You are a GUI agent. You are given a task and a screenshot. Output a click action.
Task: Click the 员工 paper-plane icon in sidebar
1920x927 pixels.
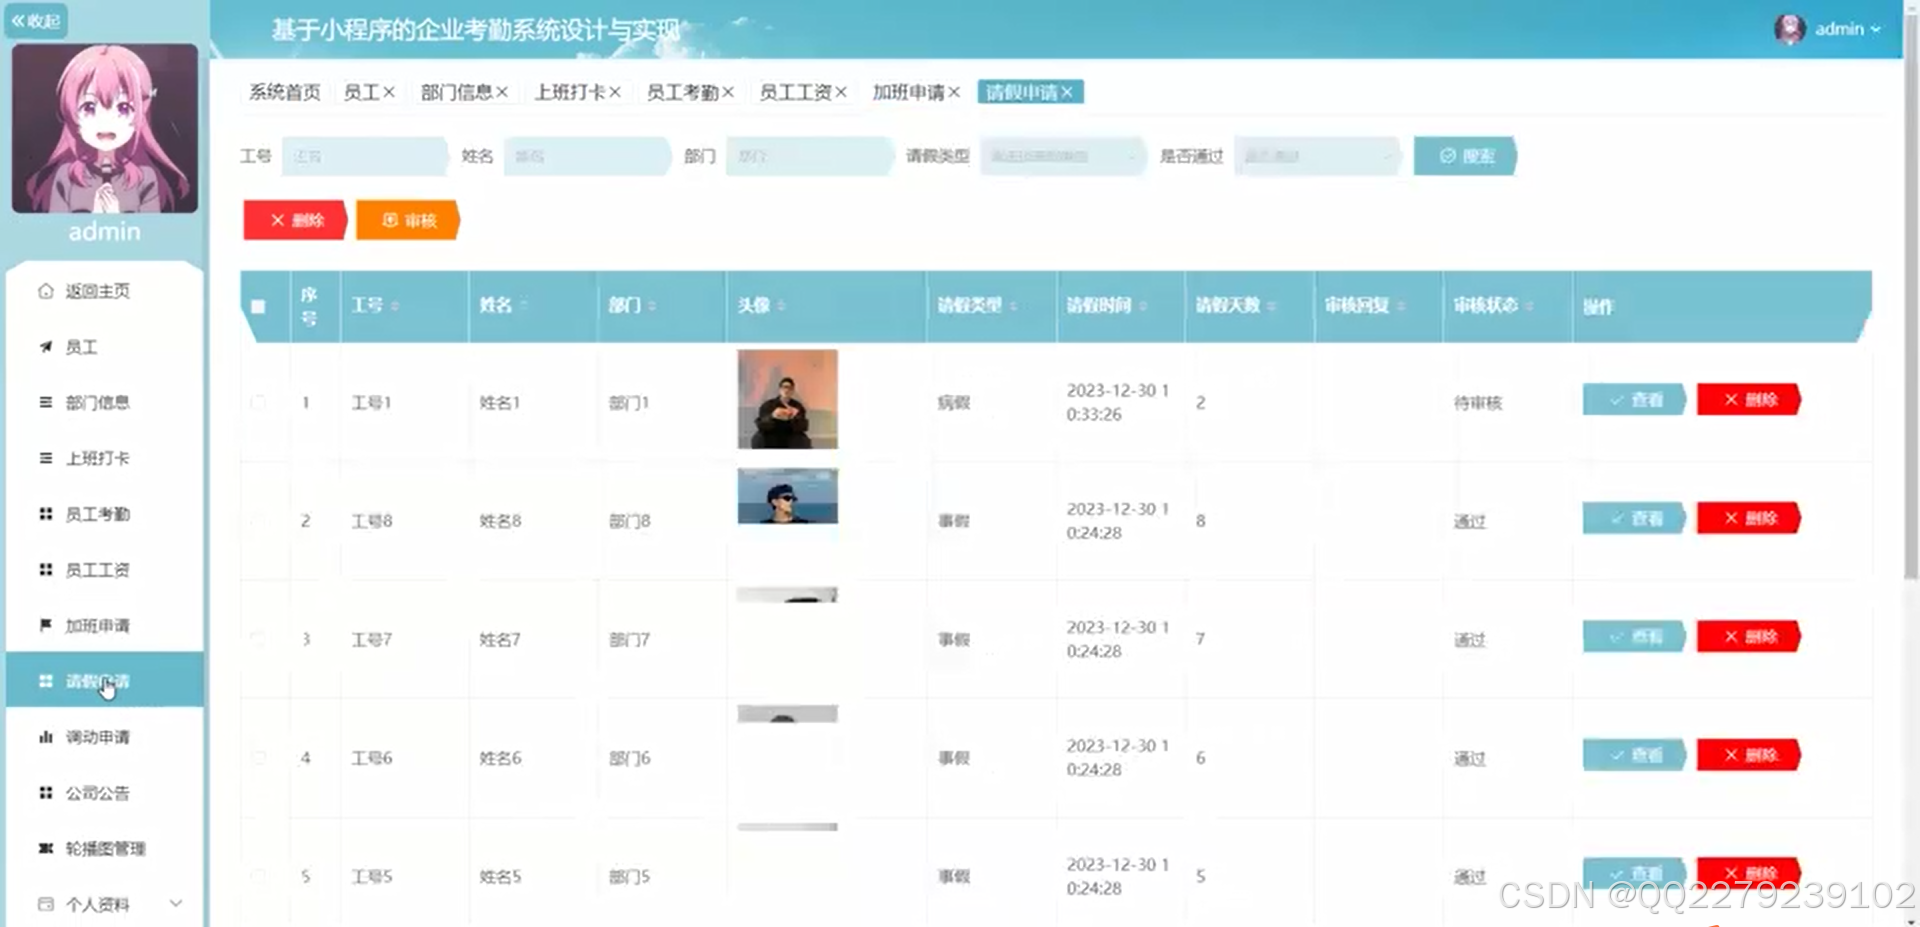click(46, 347)
